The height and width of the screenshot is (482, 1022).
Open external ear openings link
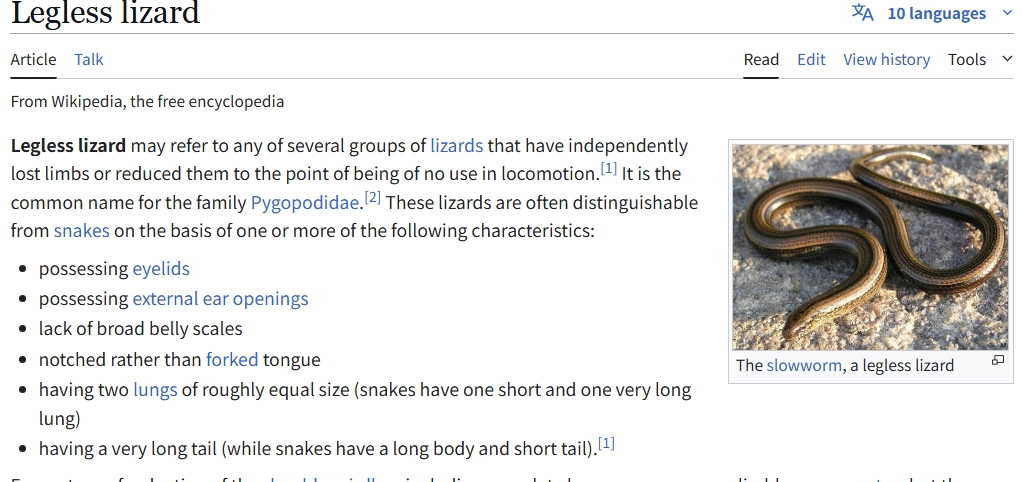[220, 299]
